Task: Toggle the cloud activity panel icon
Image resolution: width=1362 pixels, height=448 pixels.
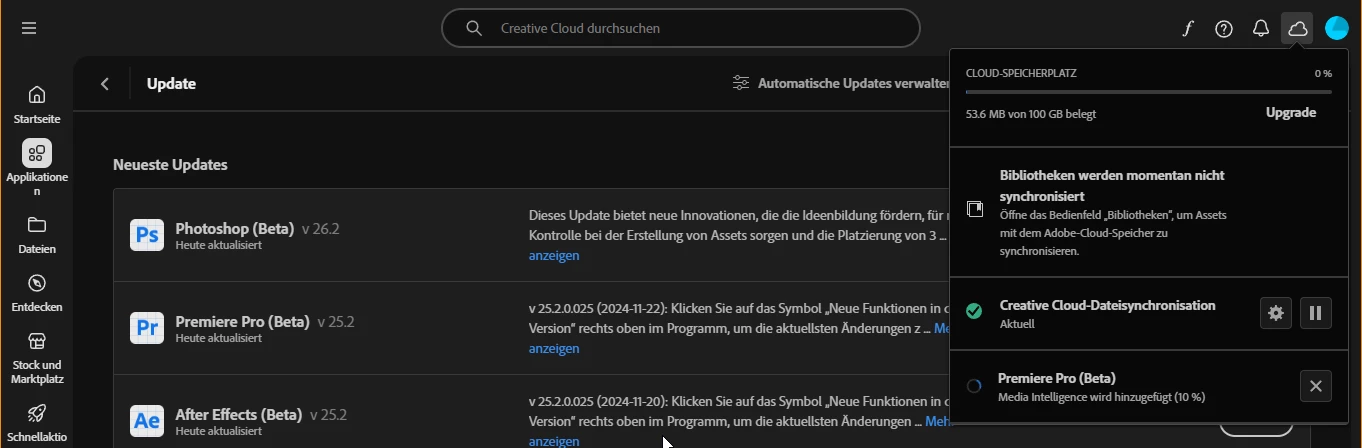Action: click(x=1297, y=28)
